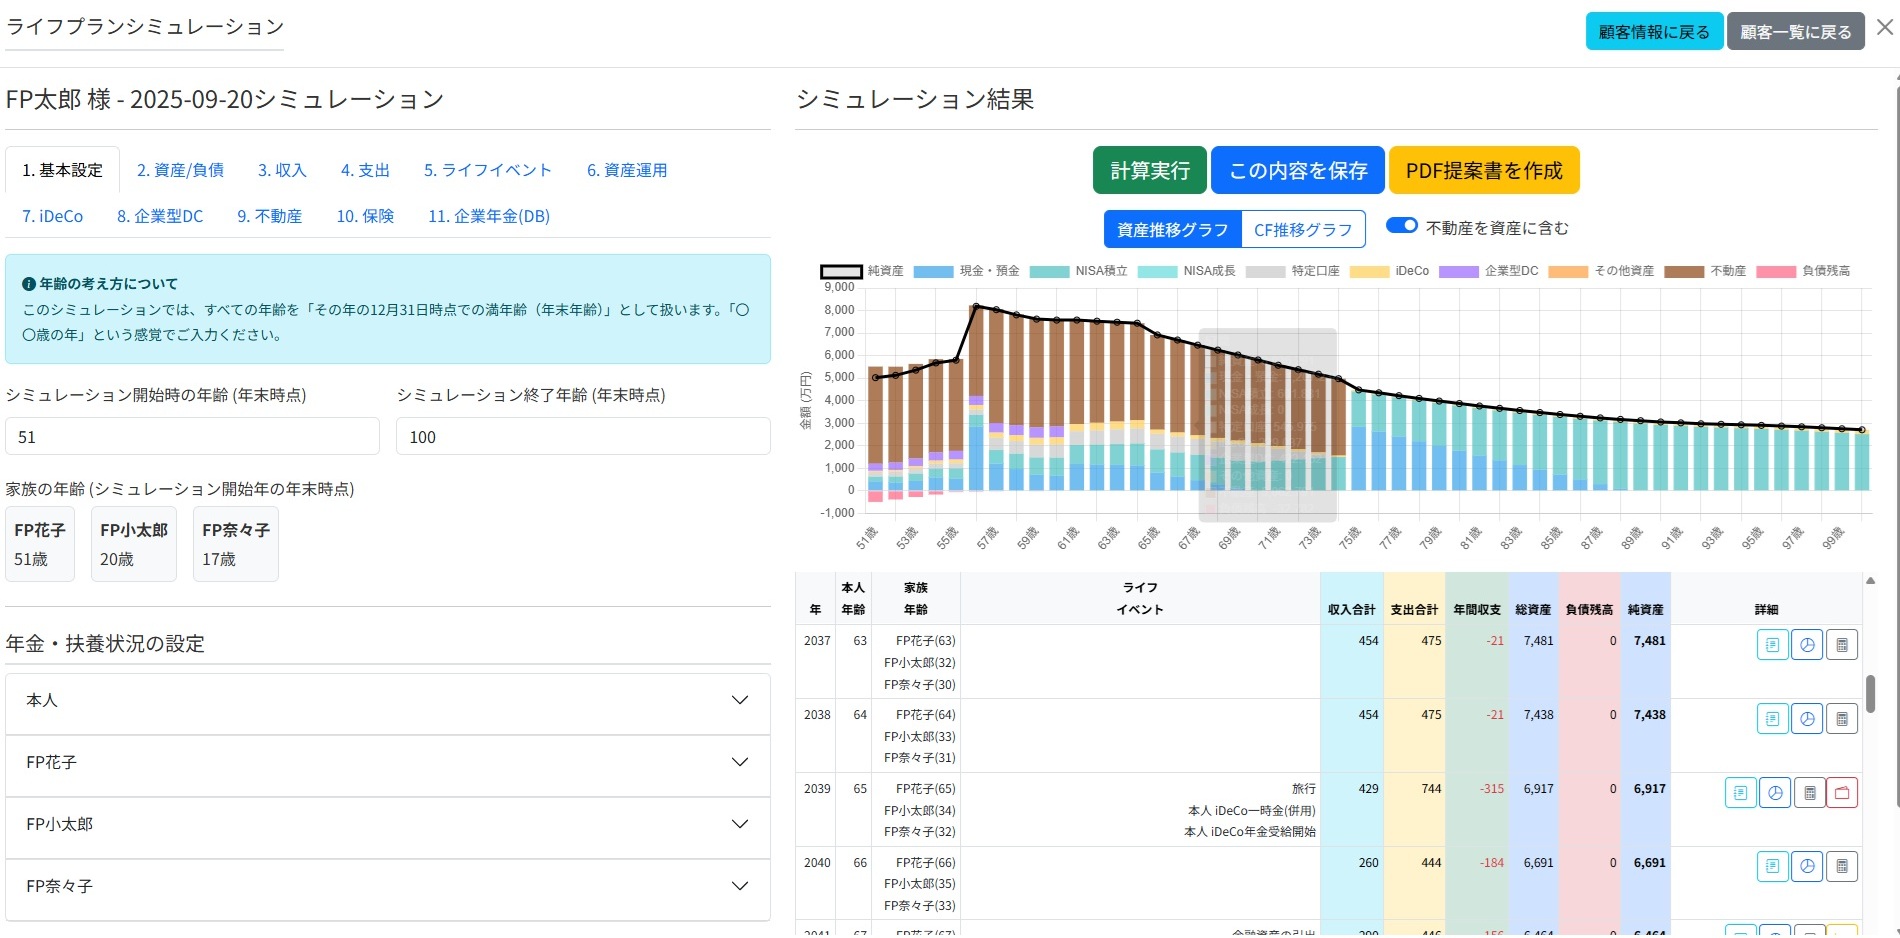
Task: Click the 計算実行 button
Action: coord(1149,171)
